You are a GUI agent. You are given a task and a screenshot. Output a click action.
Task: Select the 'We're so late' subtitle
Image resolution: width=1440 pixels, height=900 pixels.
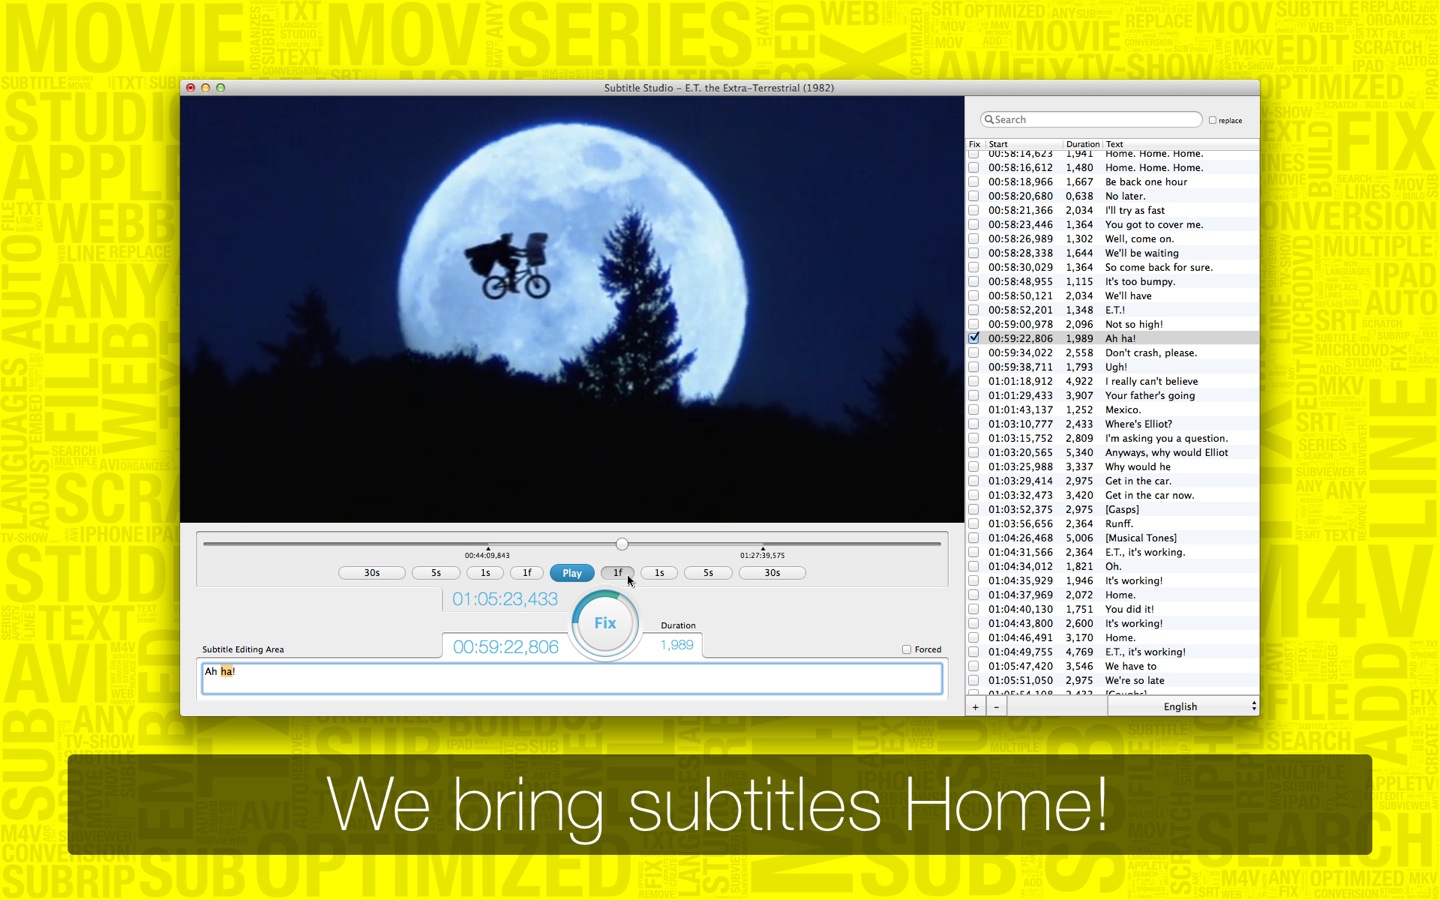[1135, 680]
